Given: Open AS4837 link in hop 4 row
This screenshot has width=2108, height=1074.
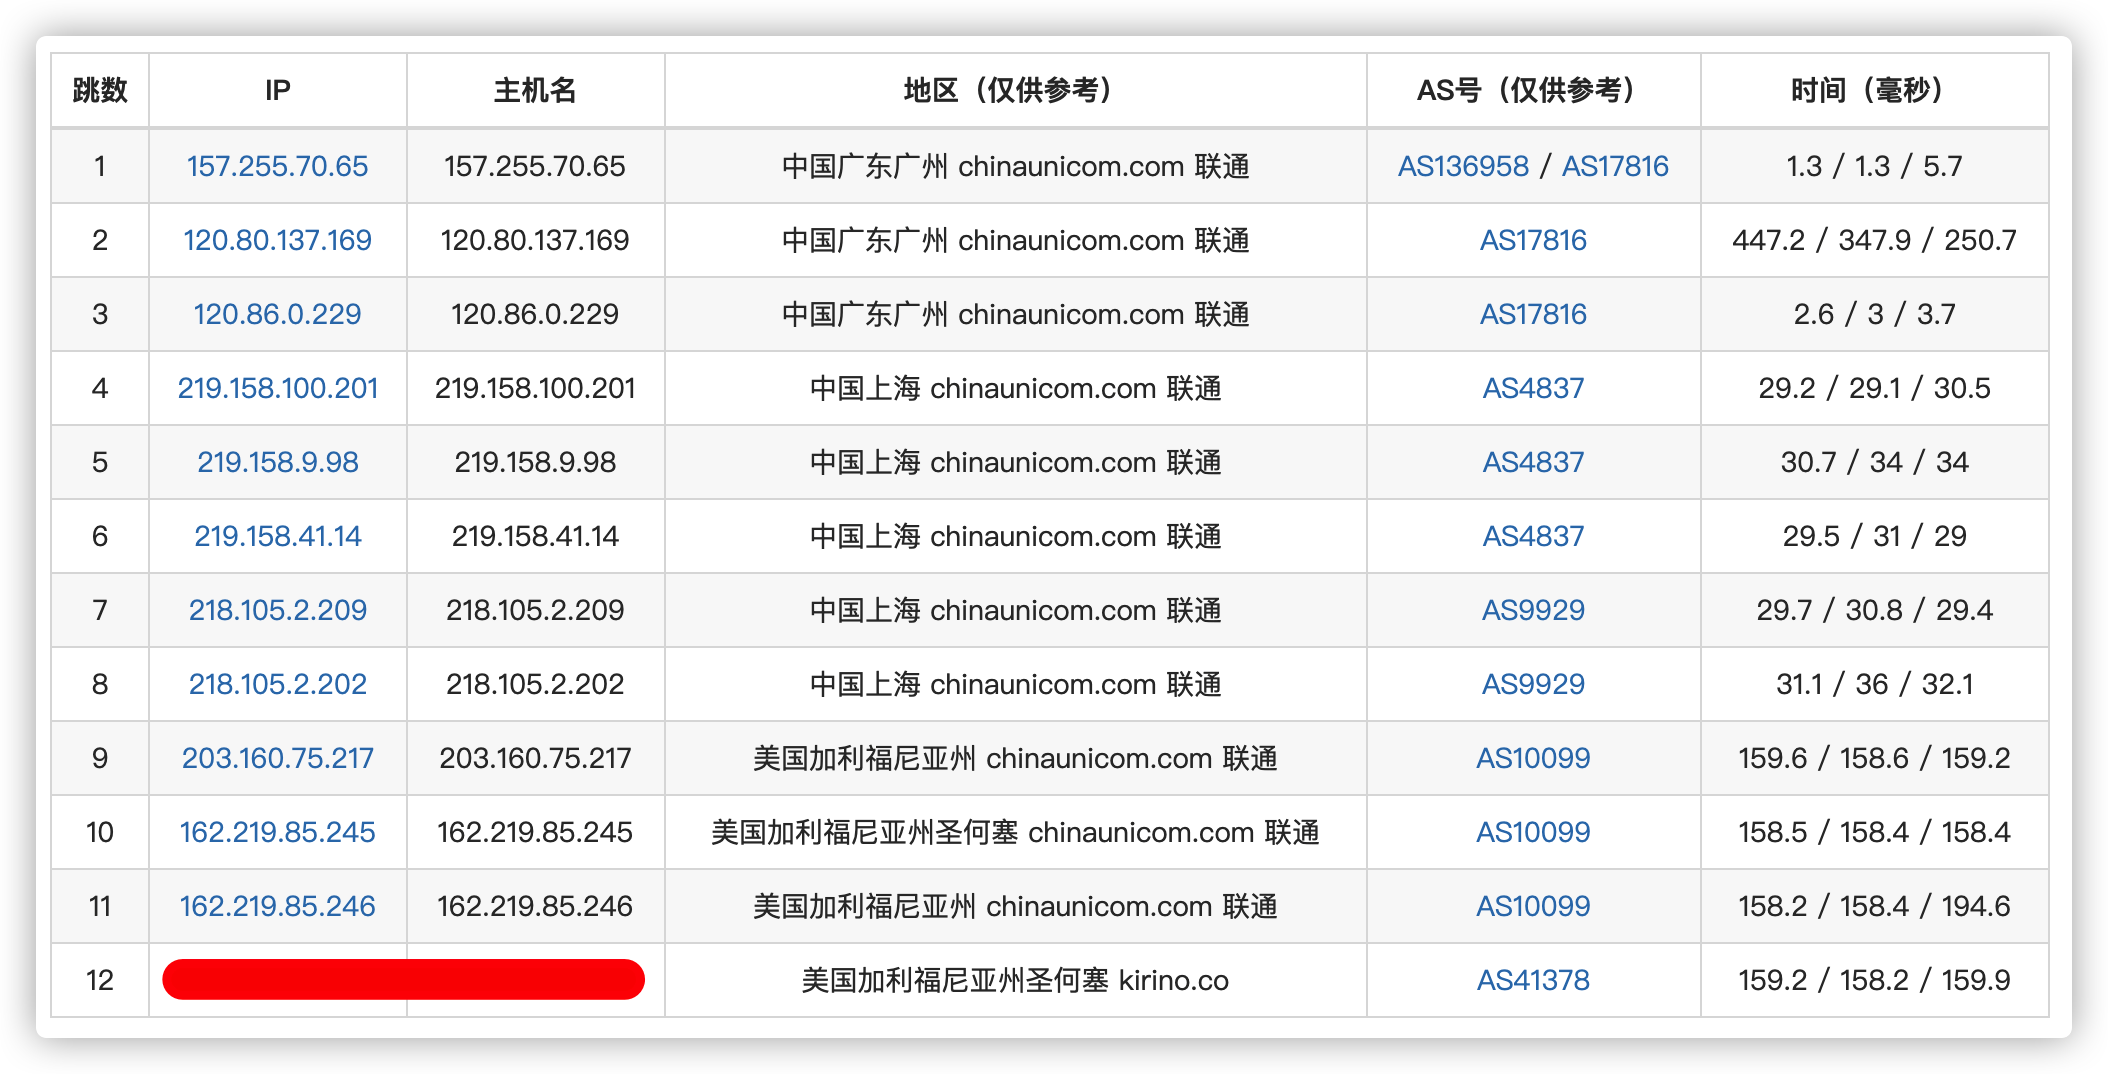Looking at the screenshot, I should tap(1533, 388).
